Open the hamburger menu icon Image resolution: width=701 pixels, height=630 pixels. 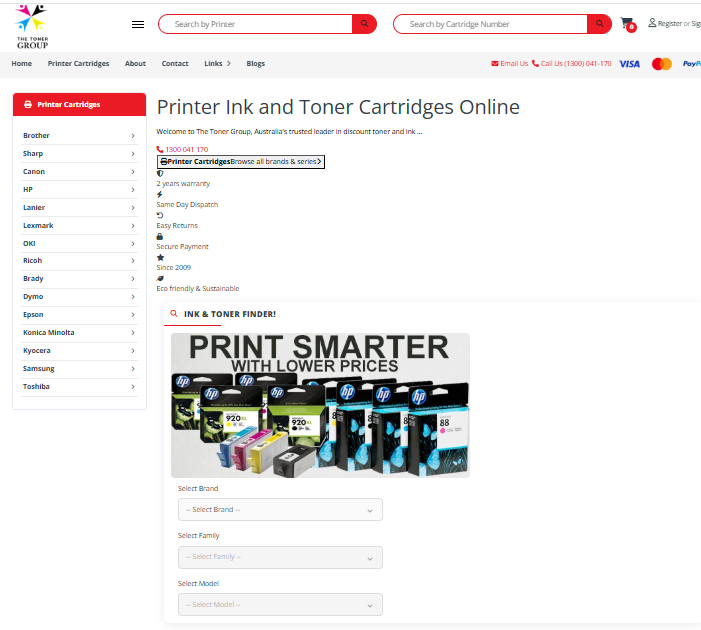[138, 25]
